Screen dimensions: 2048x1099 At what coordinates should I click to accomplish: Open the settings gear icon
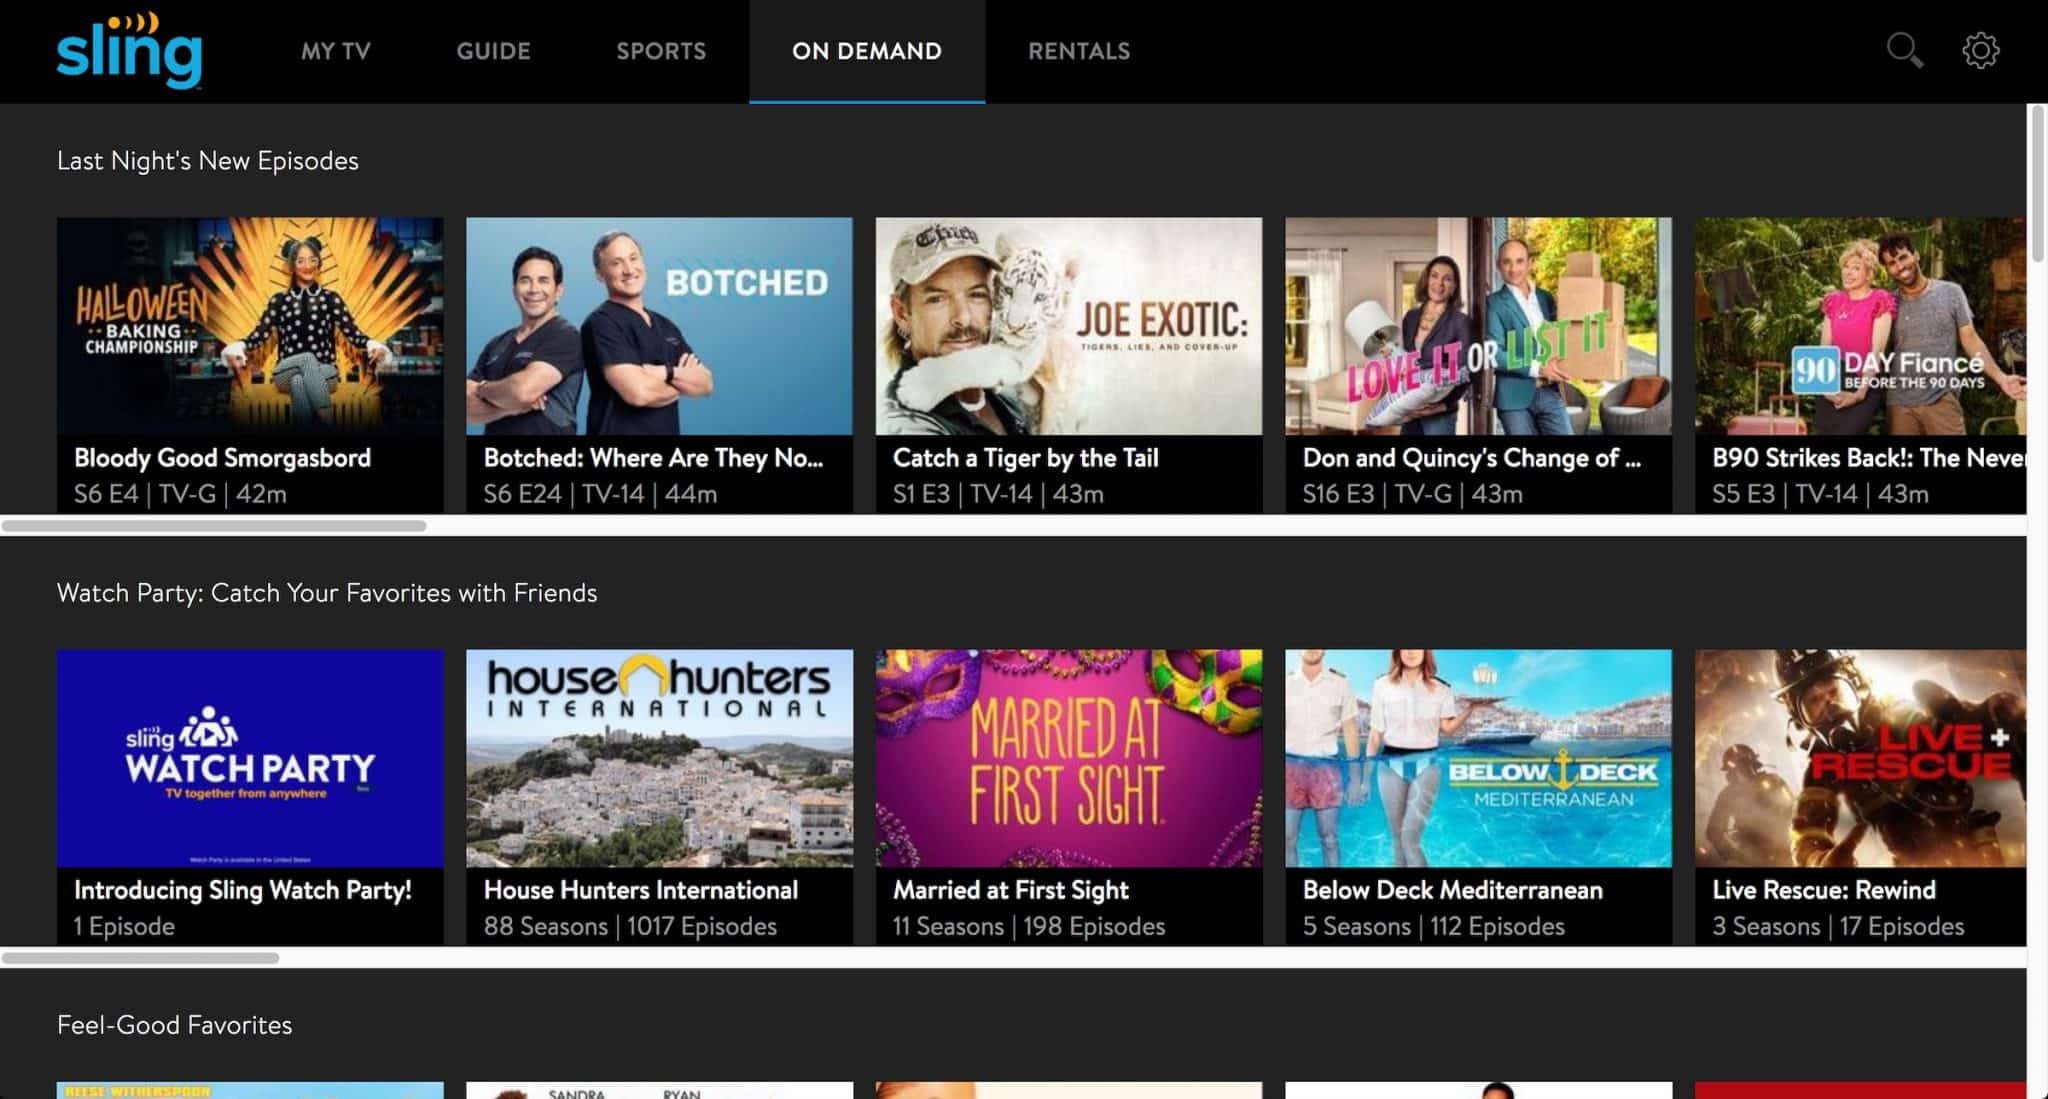1980,50
